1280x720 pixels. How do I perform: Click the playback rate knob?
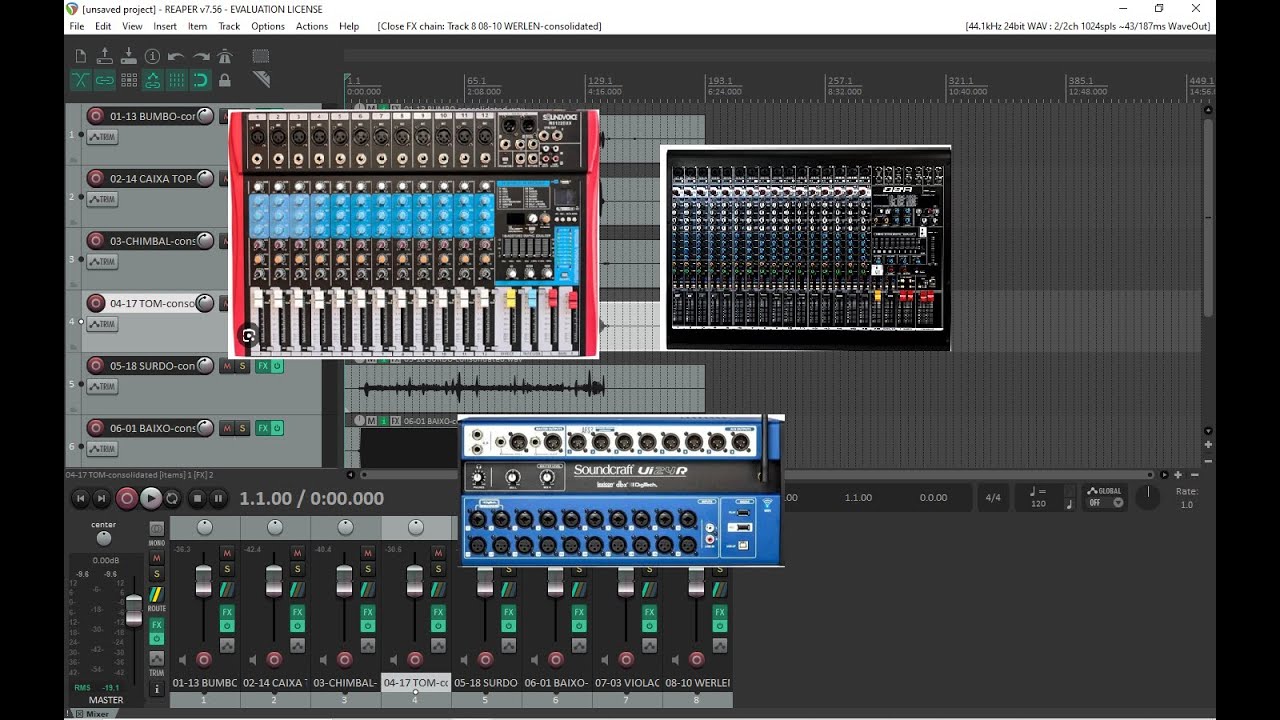pyautogui.click(x=1147, y=497)
